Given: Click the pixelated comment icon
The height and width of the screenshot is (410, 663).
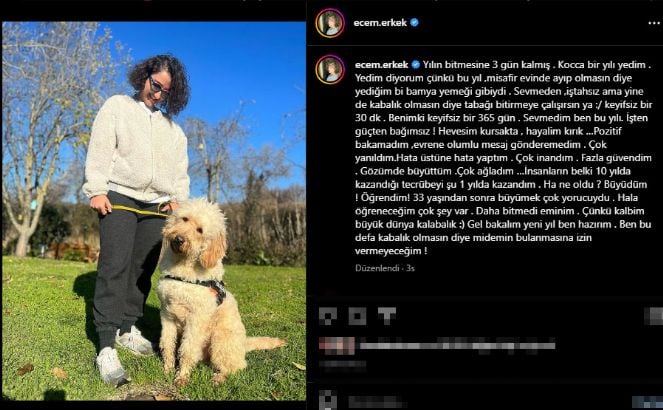Looking at the screenshot, I should [357, 316].
